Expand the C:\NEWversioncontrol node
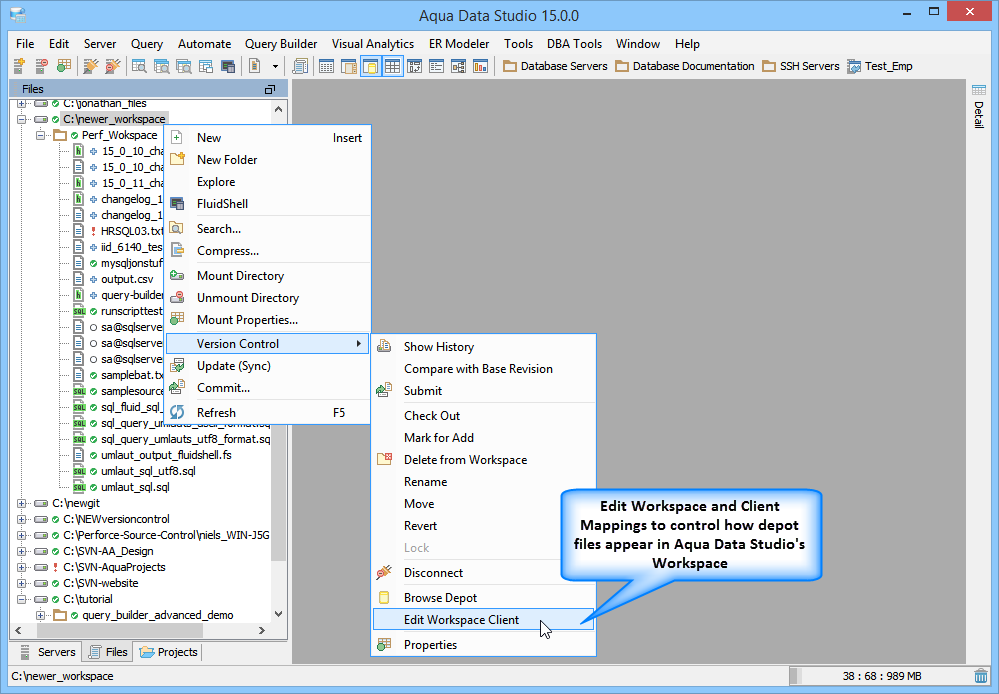The height and width of the screenshot is (694, 999). click(22, 519)
